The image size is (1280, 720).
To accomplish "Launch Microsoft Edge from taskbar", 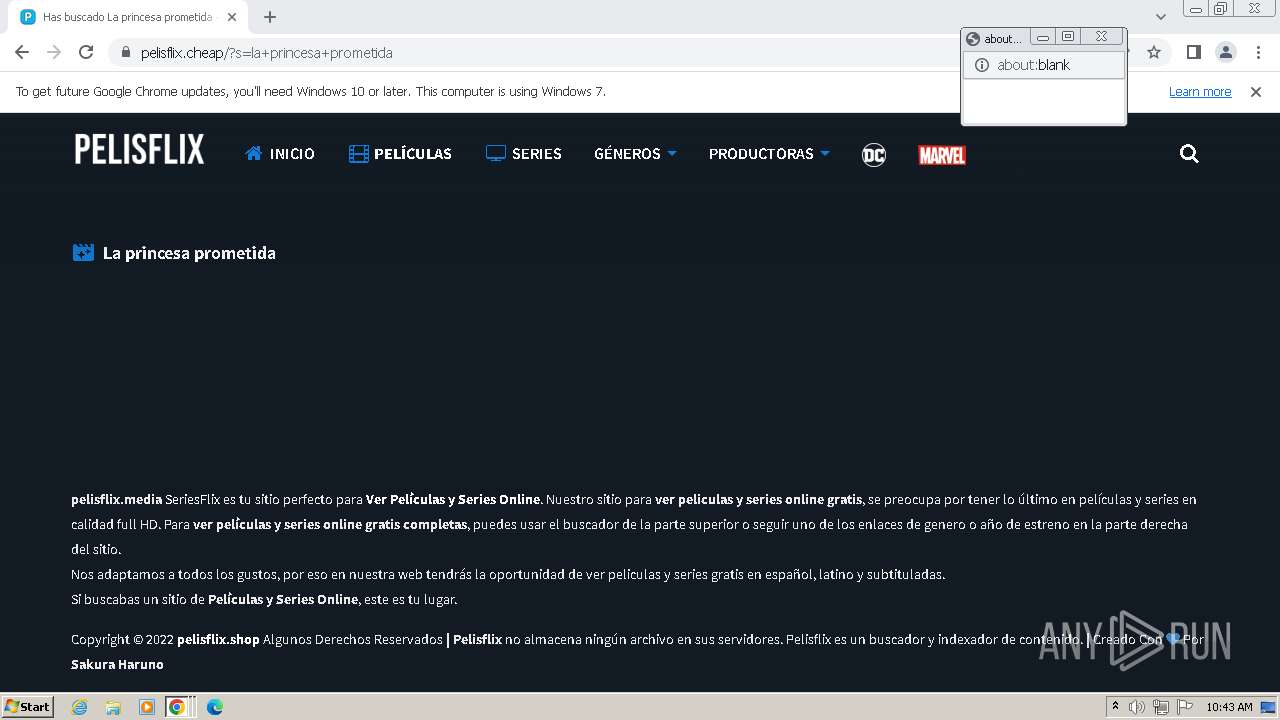I will tap(214, 707).
